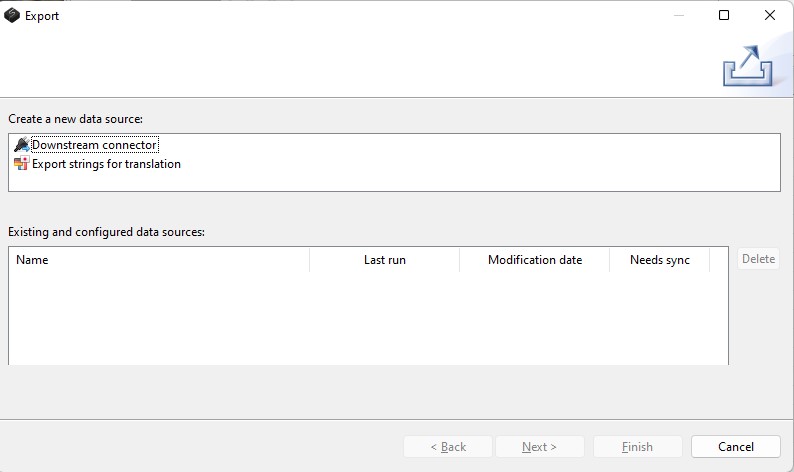Go to the previous step with Back
The image size is (794, 472).
(x=447, y=447)
